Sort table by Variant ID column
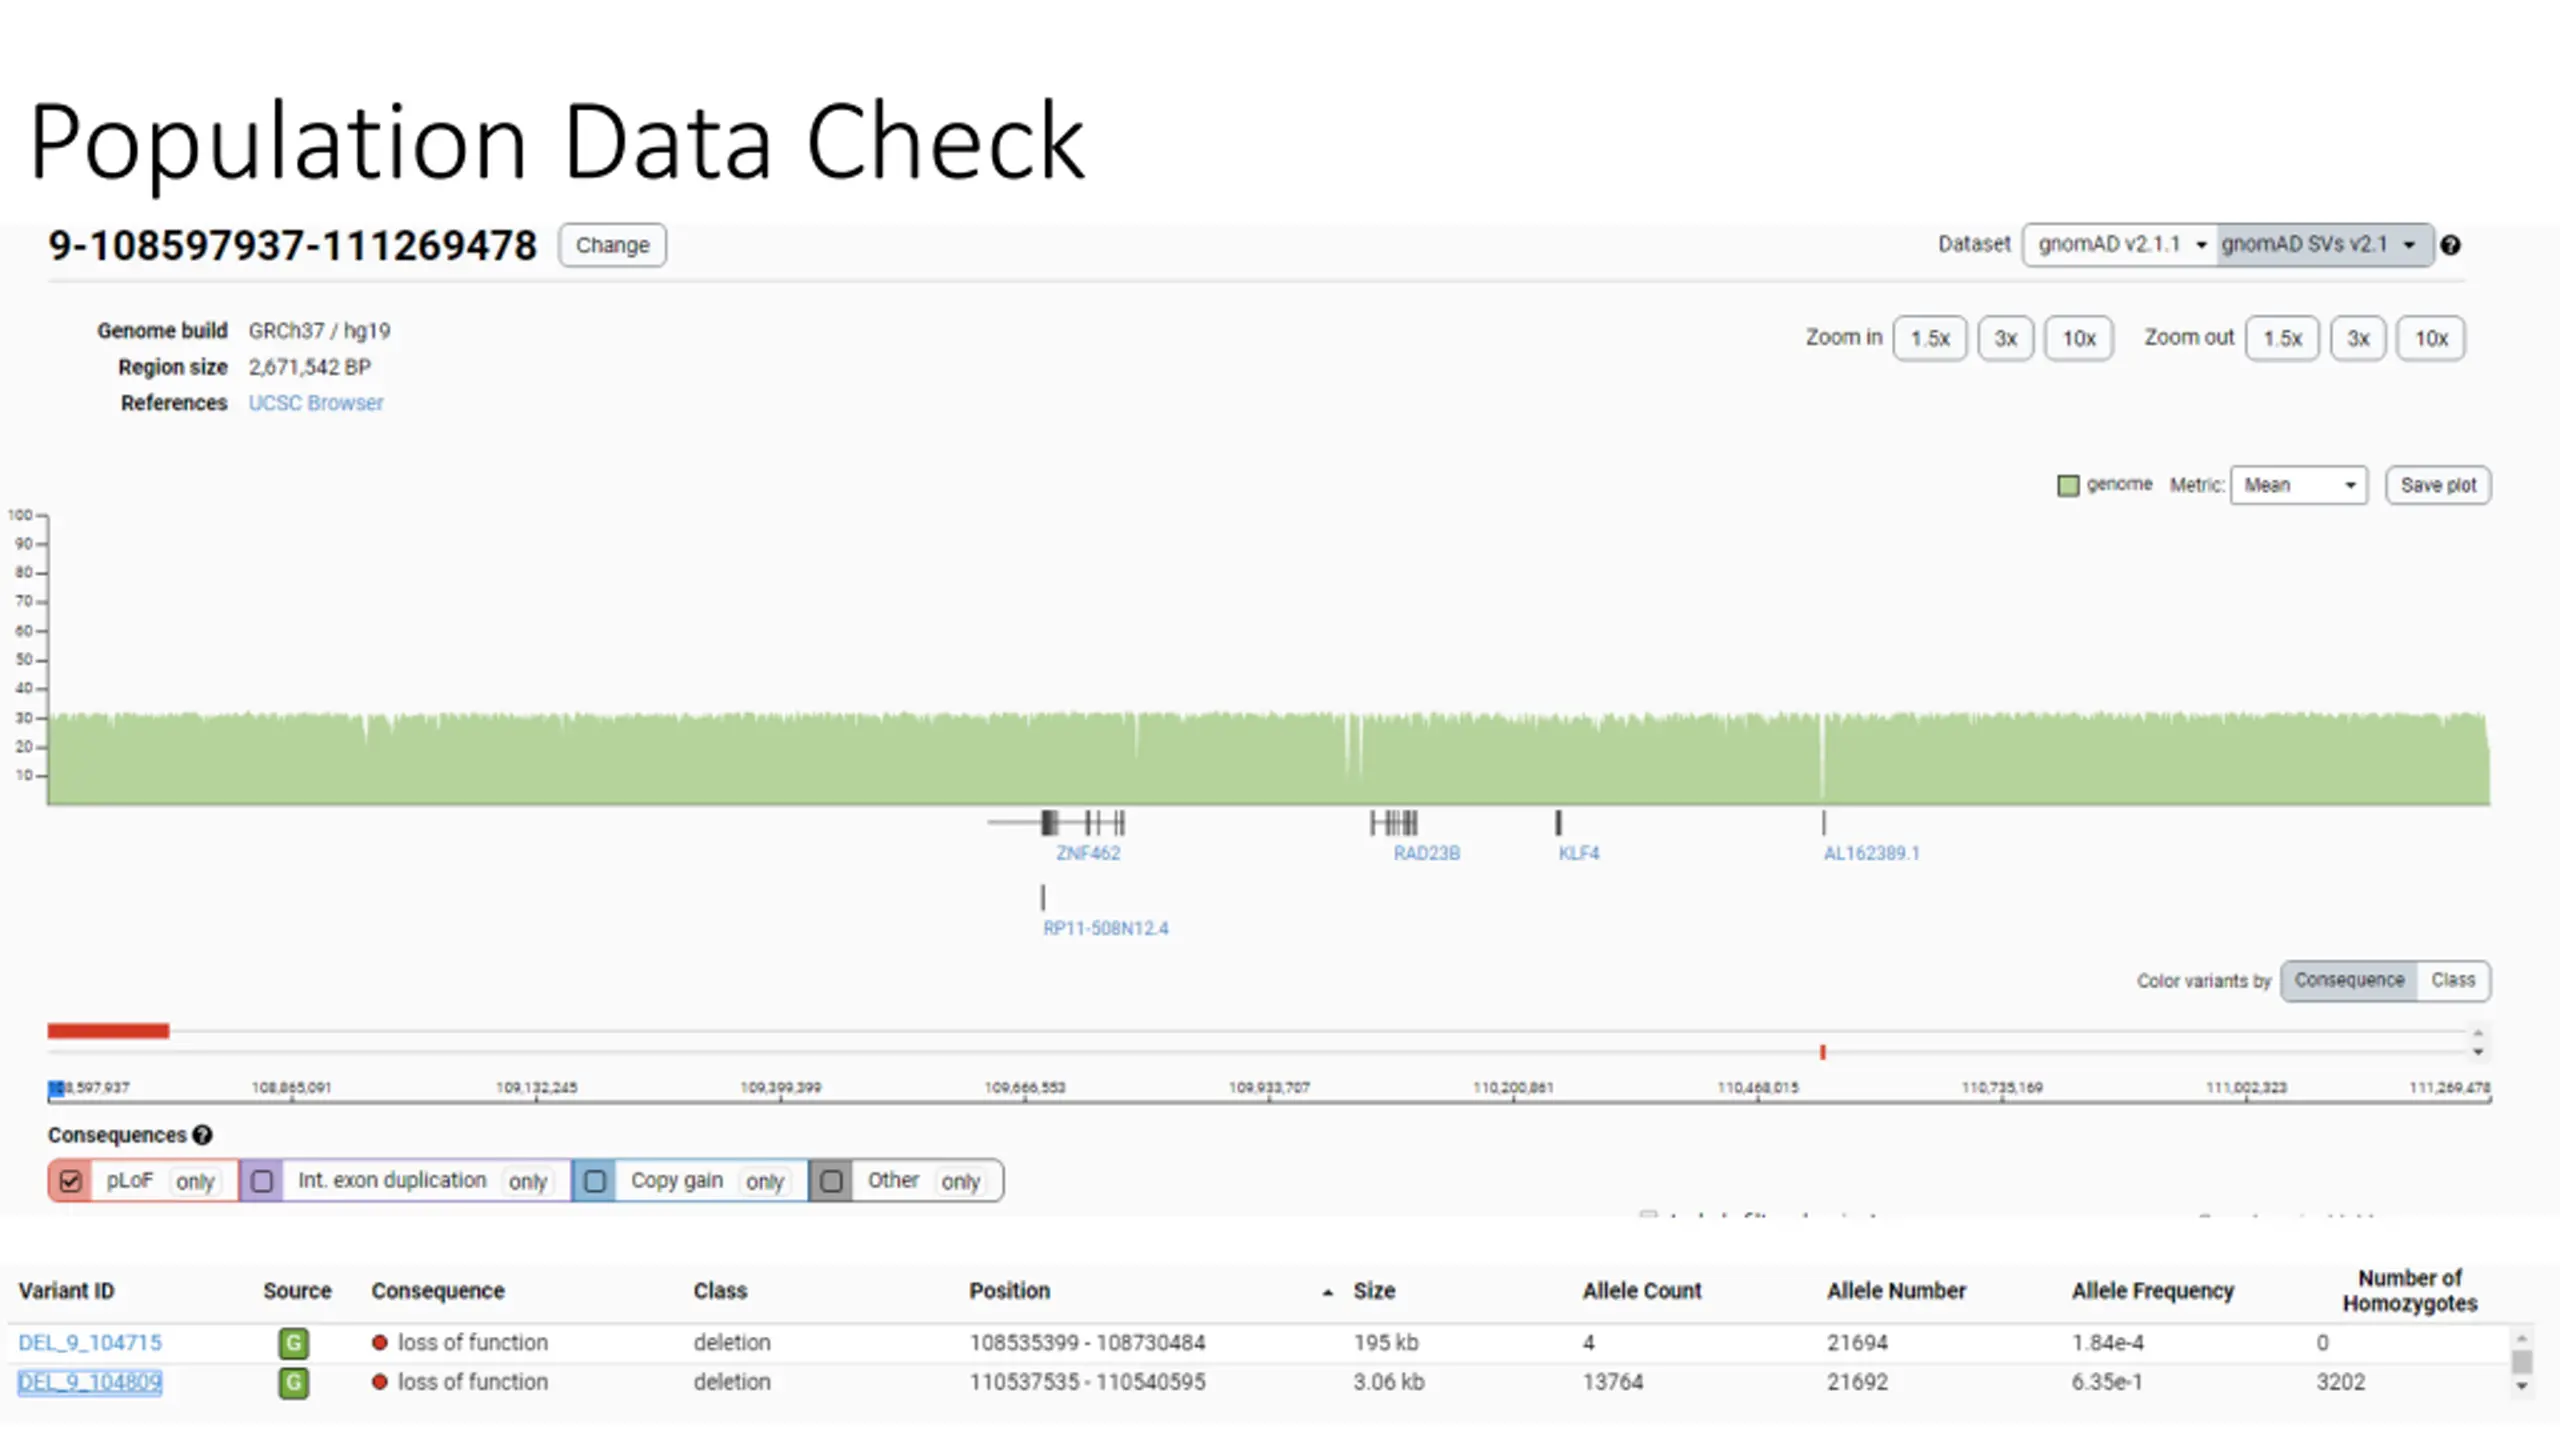The height and width of the screenshot is (1440, 2560). [x=67, y=1291]
